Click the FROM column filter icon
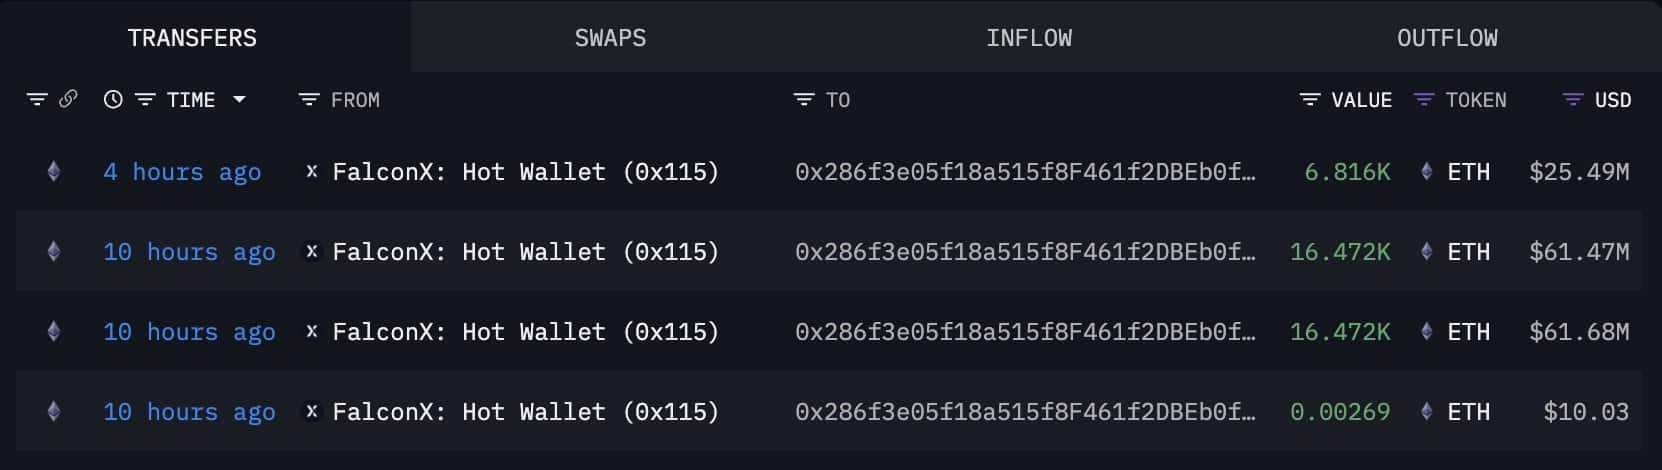The height and width of the screenshot is (470, 1662). click(x=309, y=99)
